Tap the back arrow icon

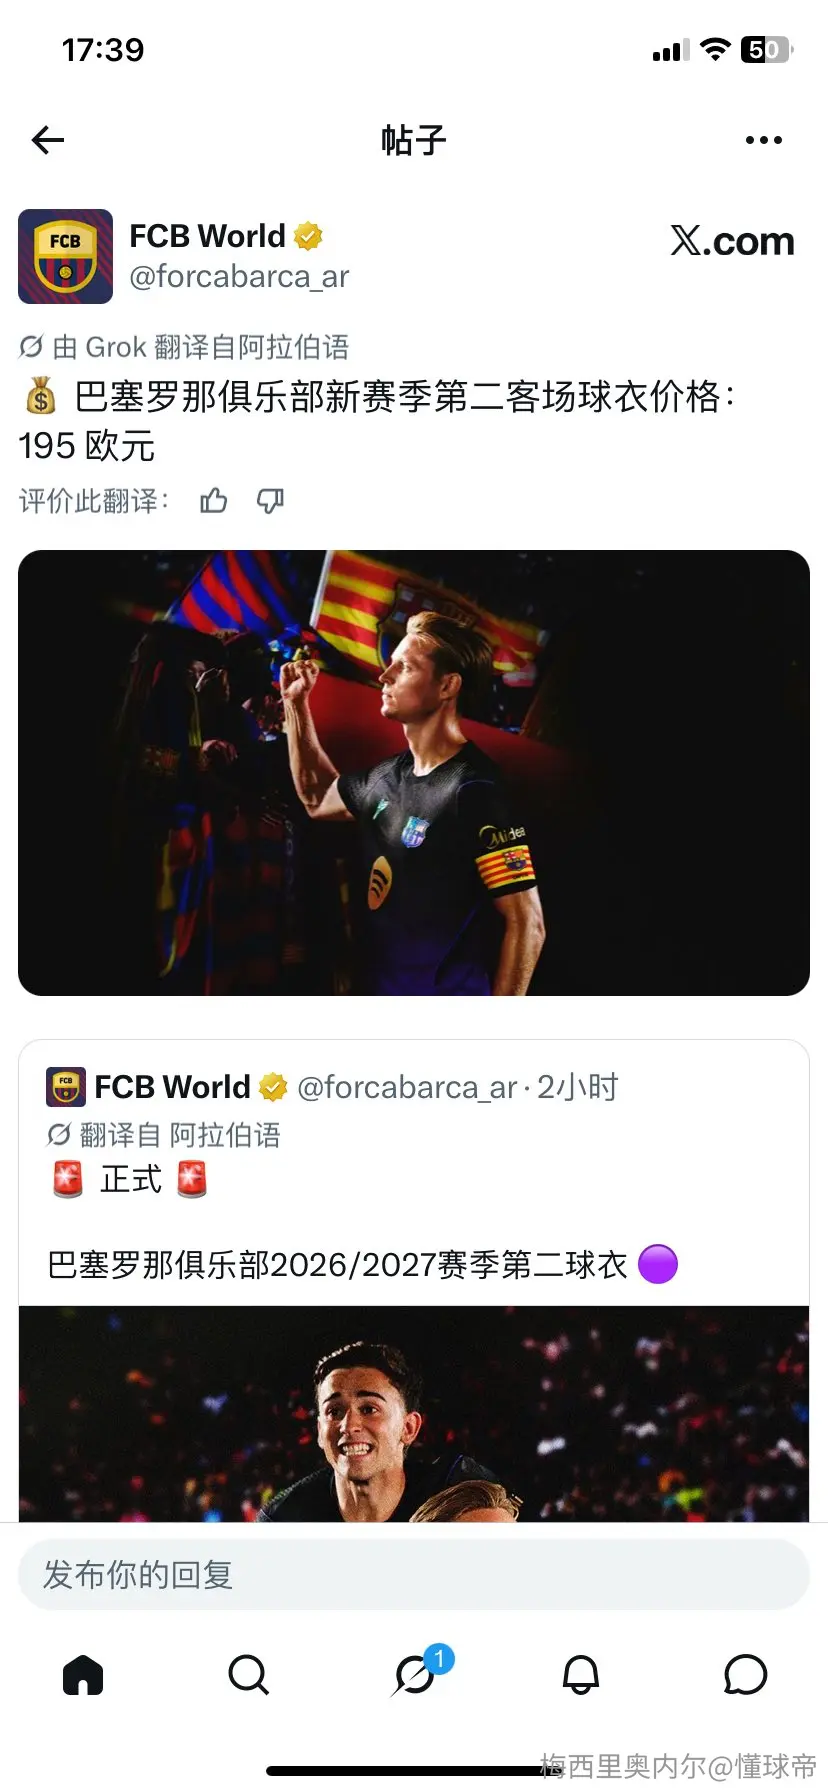(x=47, y=140)
